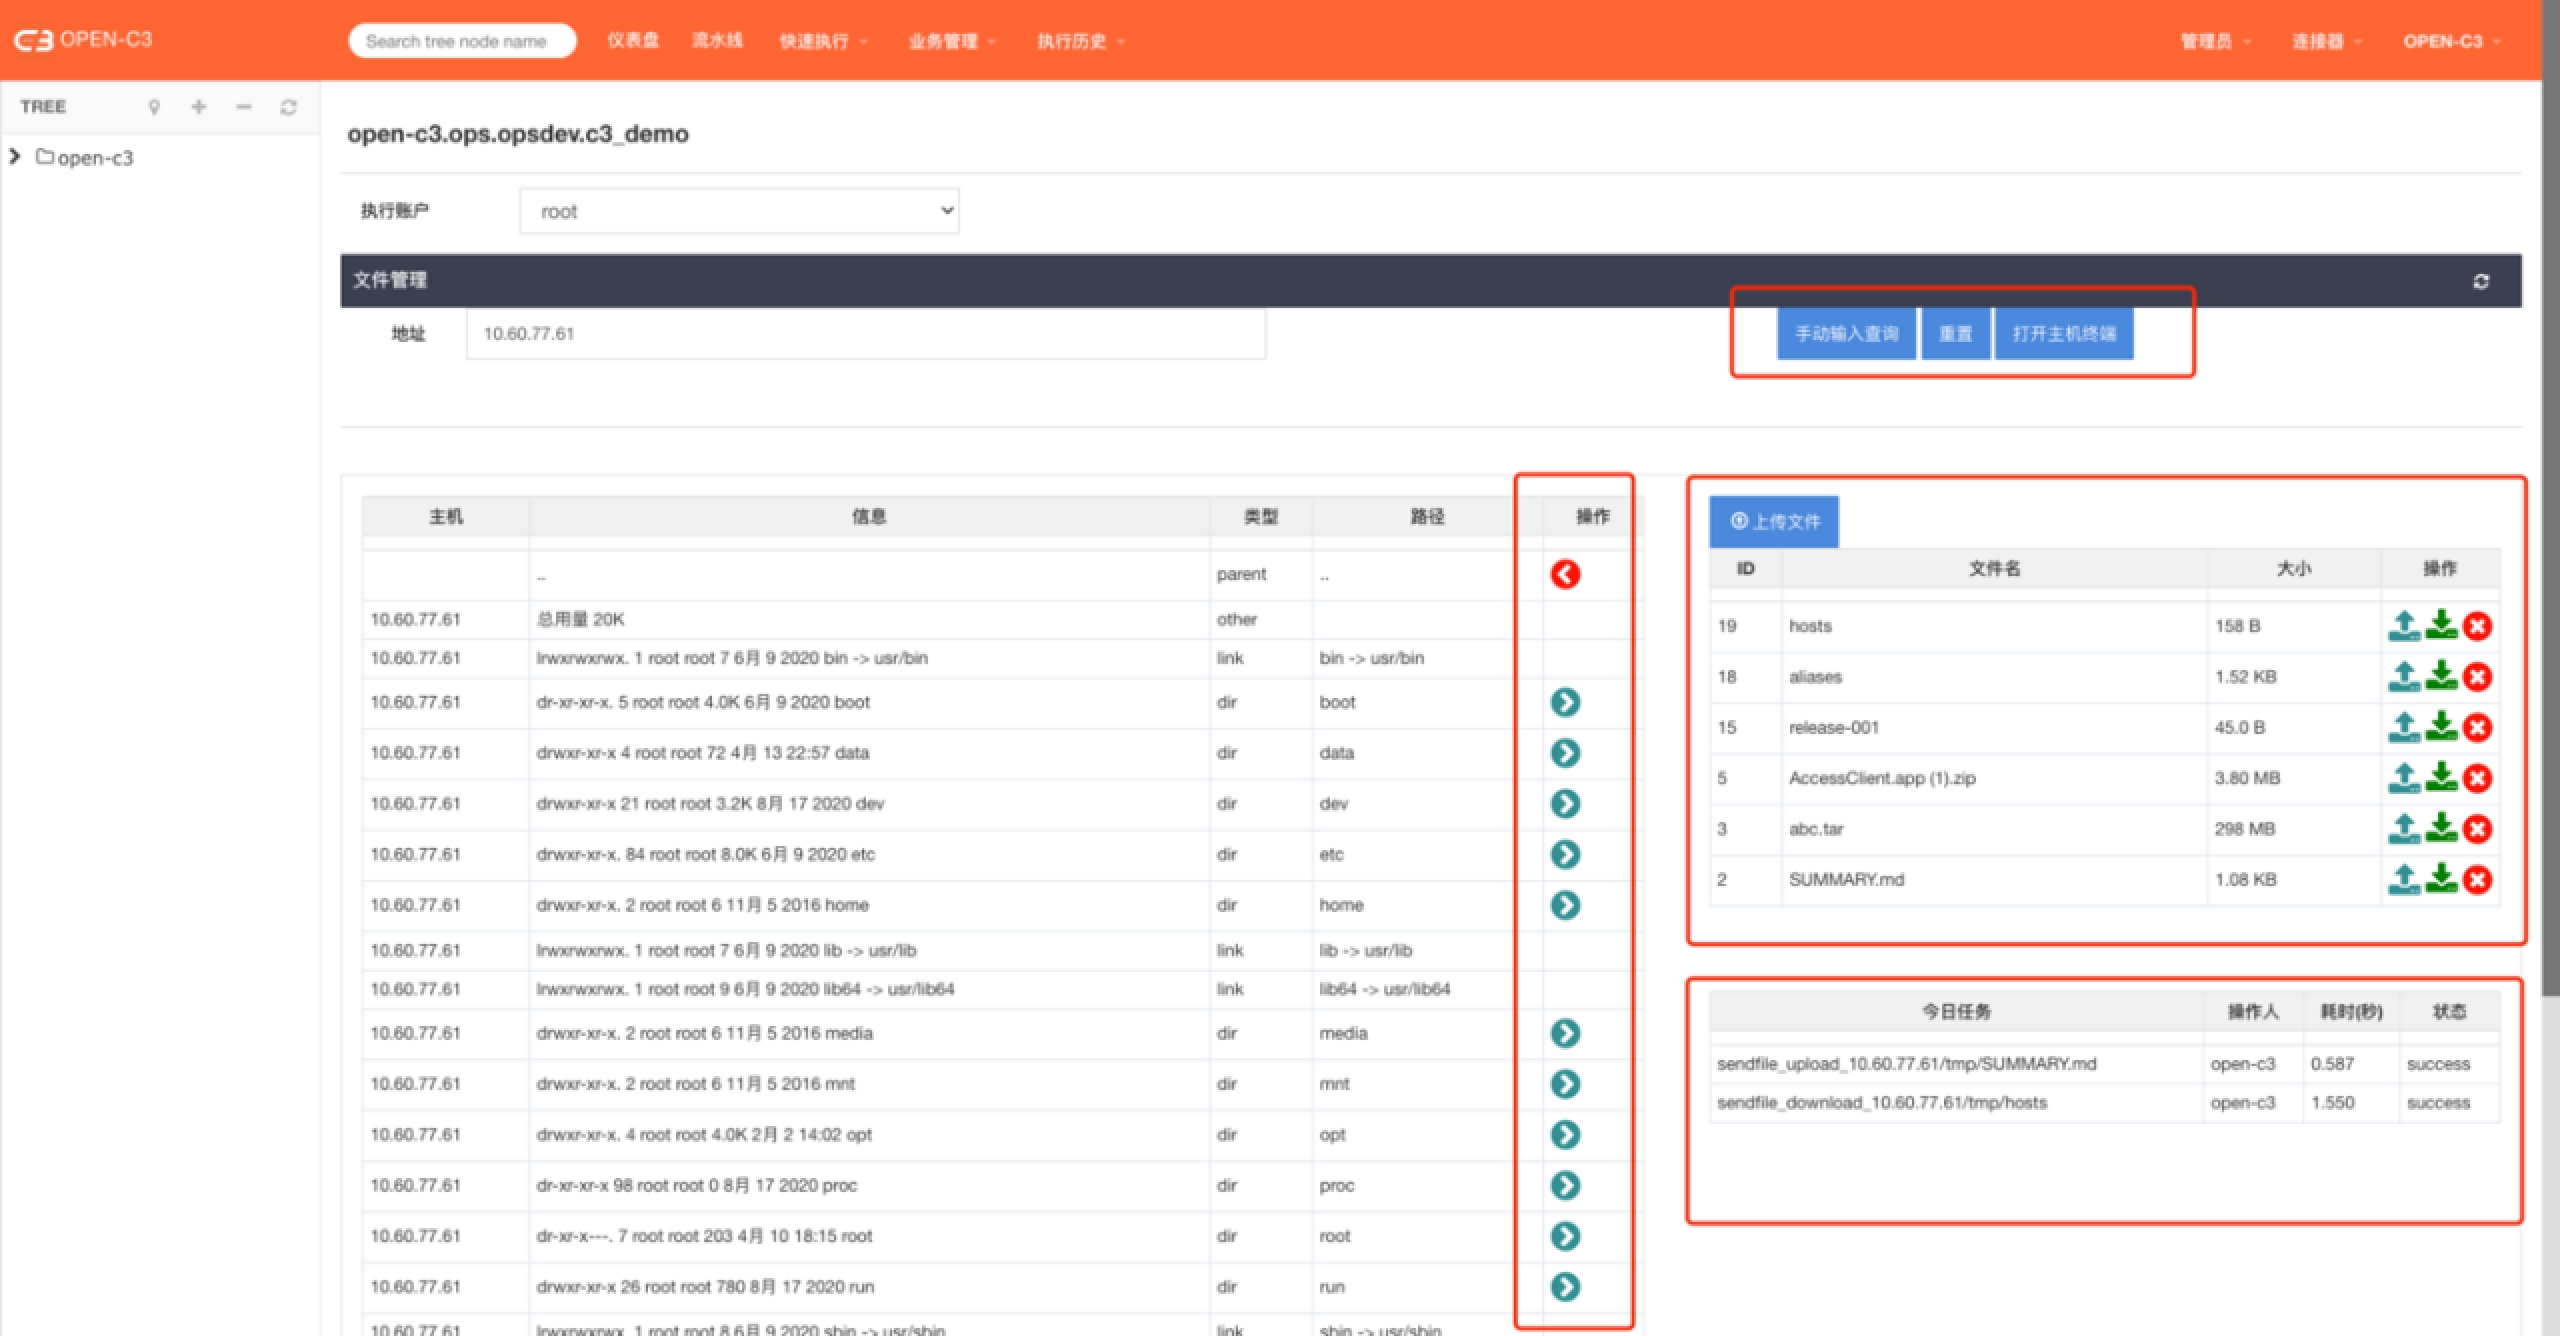2560x1336 pixels.
Task: Delete the abc.tar file with red X
Action: pos(2477,829)
